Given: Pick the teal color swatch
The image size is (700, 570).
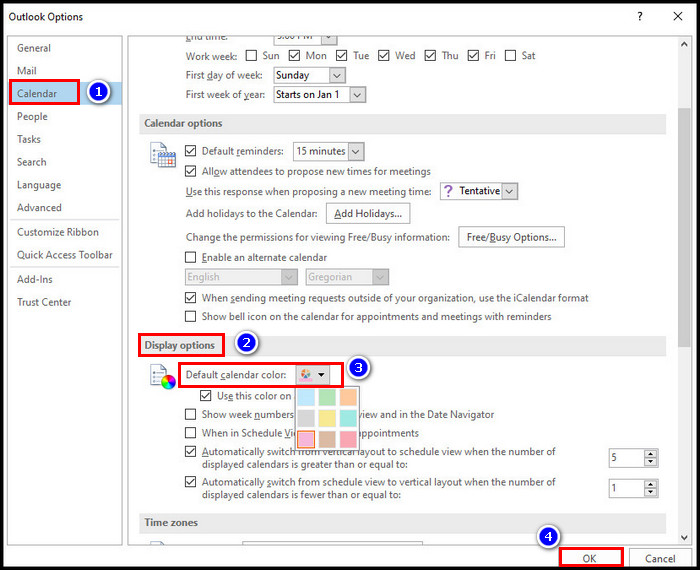Looking at the screenshot, I should coord(348,418).
